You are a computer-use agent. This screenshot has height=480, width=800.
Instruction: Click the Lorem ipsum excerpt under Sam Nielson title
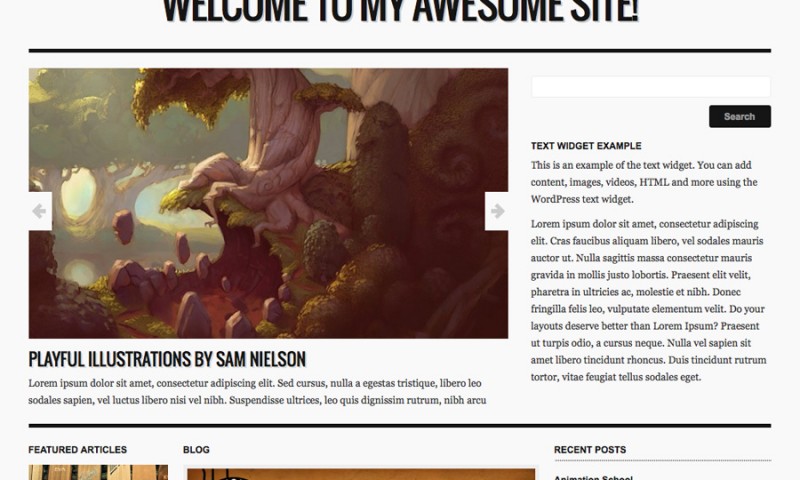257,392
